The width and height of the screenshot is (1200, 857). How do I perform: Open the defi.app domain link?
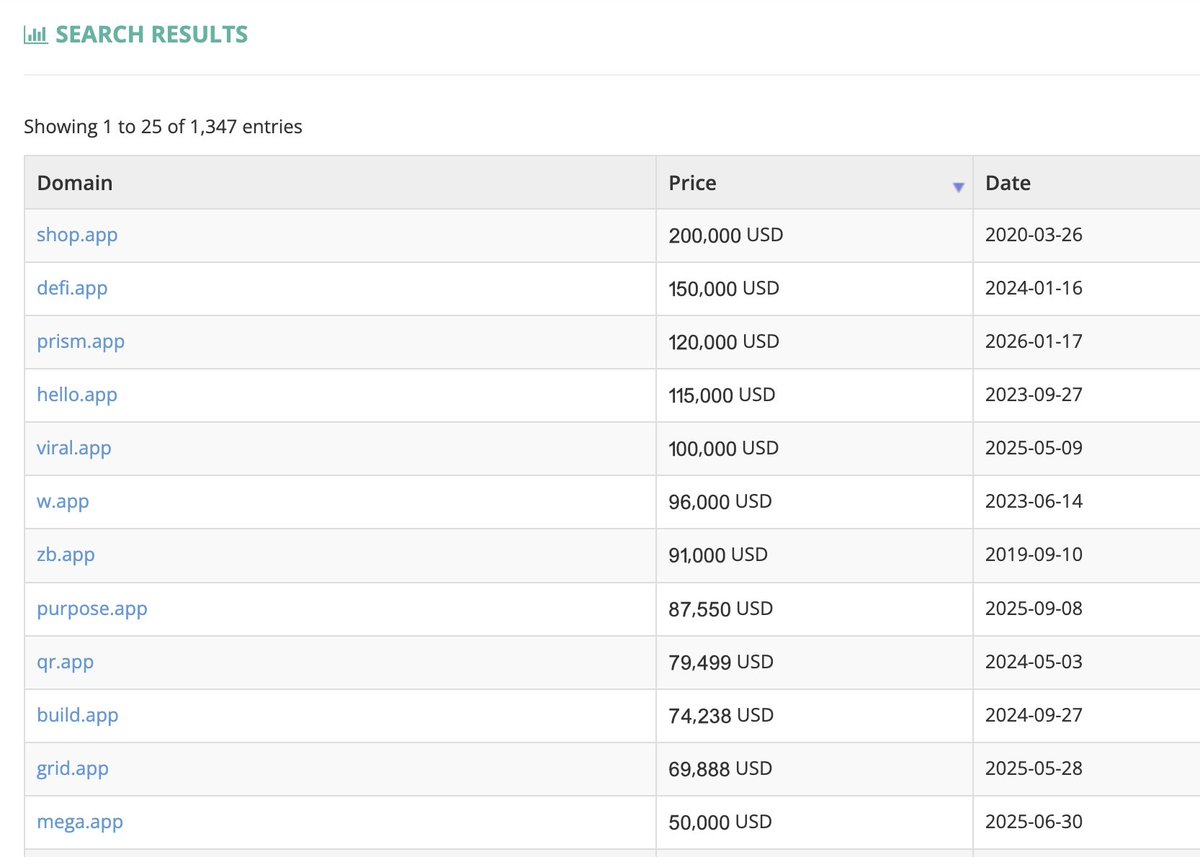pos(72,288)
